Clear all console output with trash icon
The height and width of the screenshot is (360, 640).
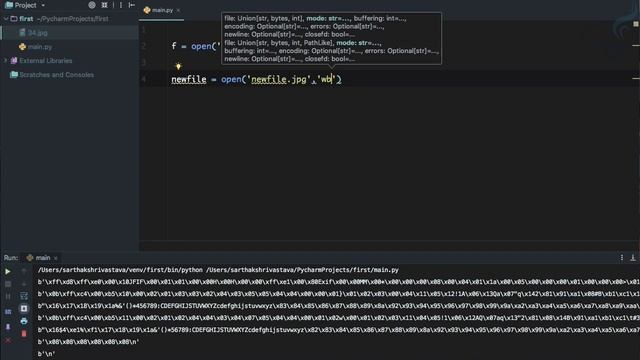(x=24, y=334)
